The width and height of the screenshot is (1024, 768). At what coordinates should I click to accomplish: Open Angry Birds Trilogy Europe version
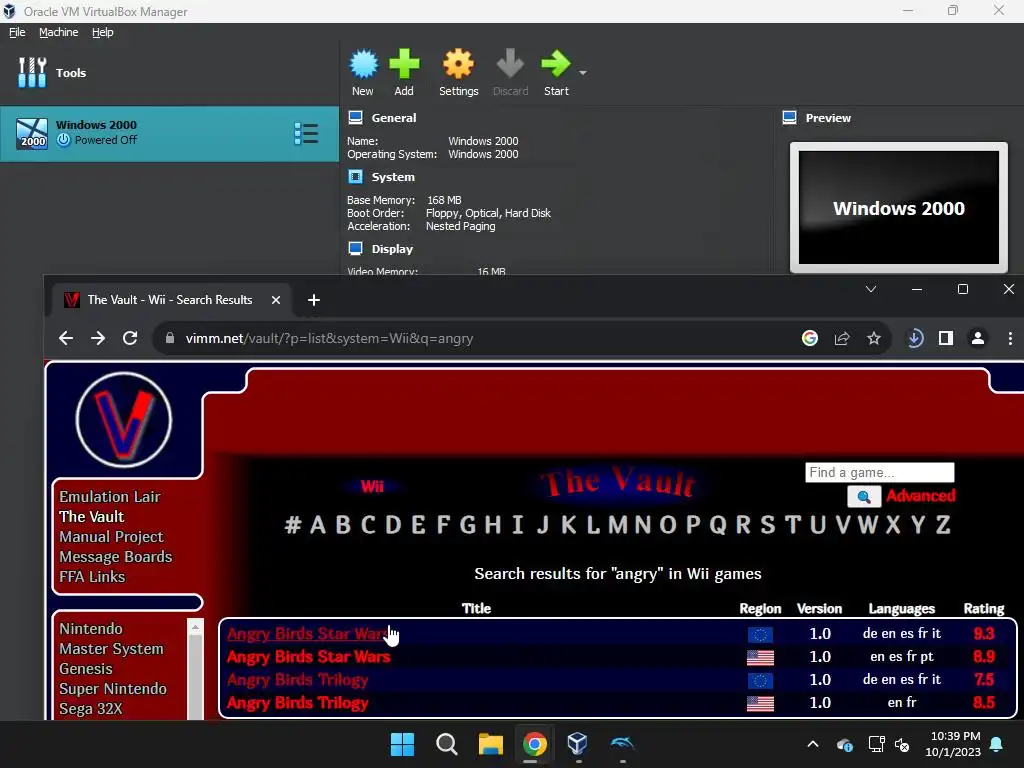297,680
